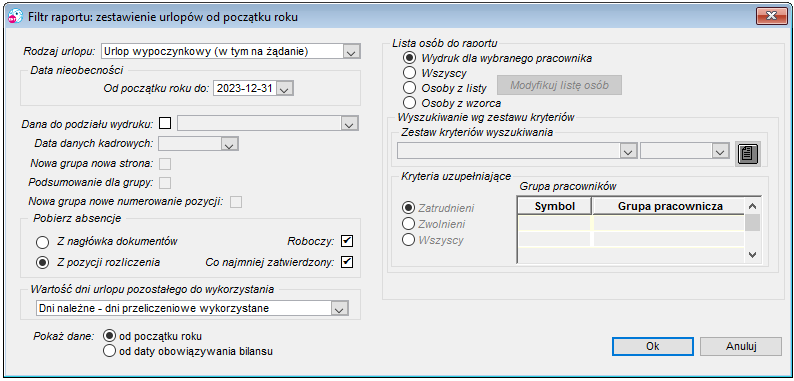
Task: Enable Dana do podziału wydruku checkbox
Action: pyautogui.click(x=165, y=123)
